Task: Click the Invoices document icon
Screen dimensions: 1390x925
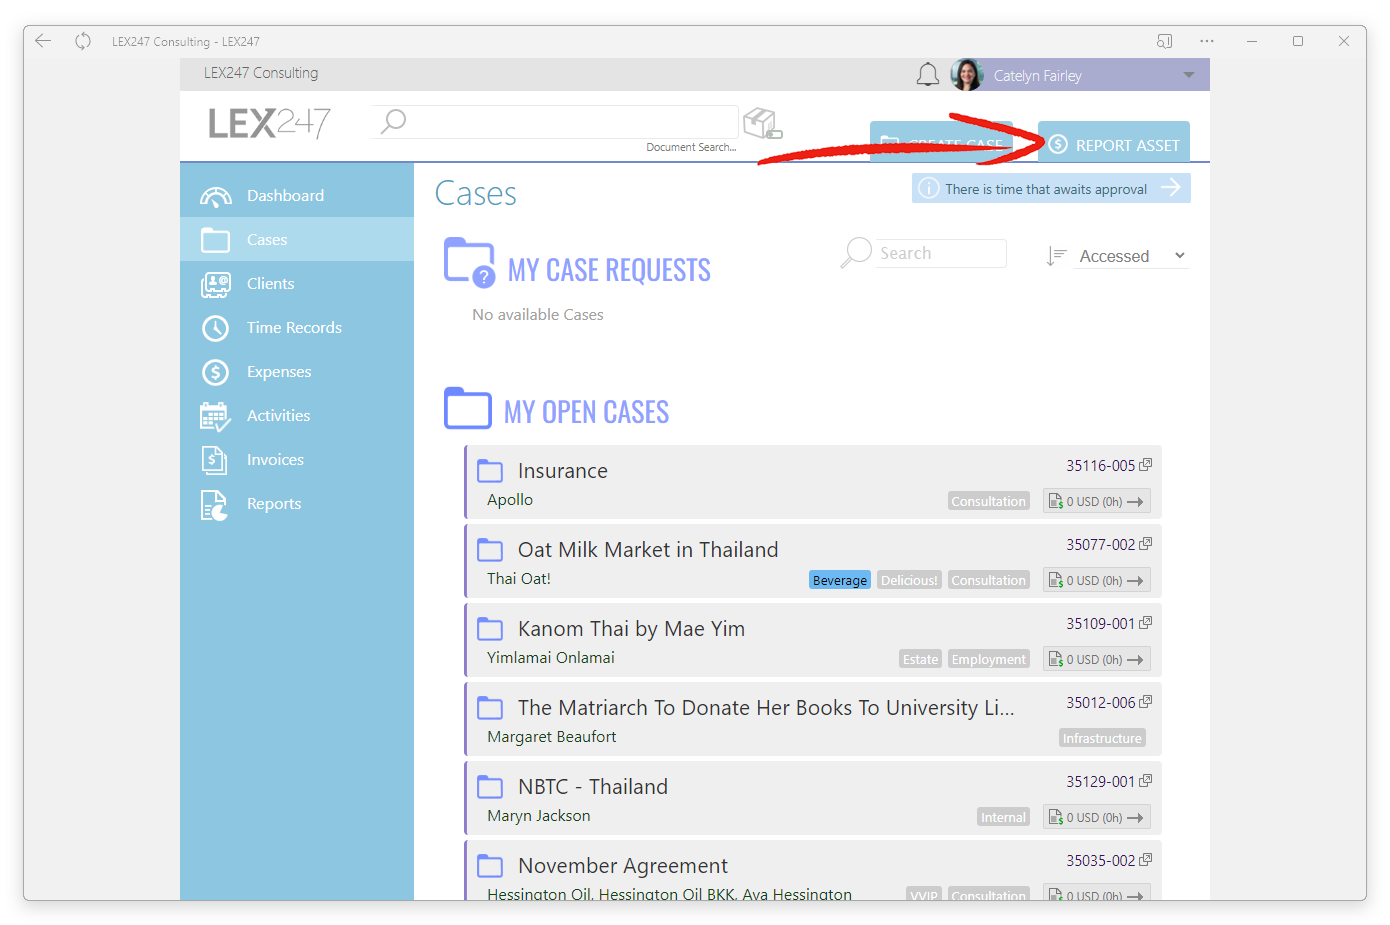Action: [x=214, y=460]
